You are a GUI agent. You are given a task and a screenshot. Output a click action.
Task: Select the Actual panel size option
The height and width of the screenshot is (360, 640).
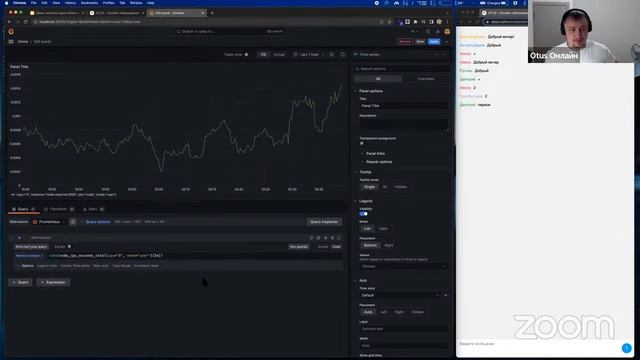pos(279,54)
